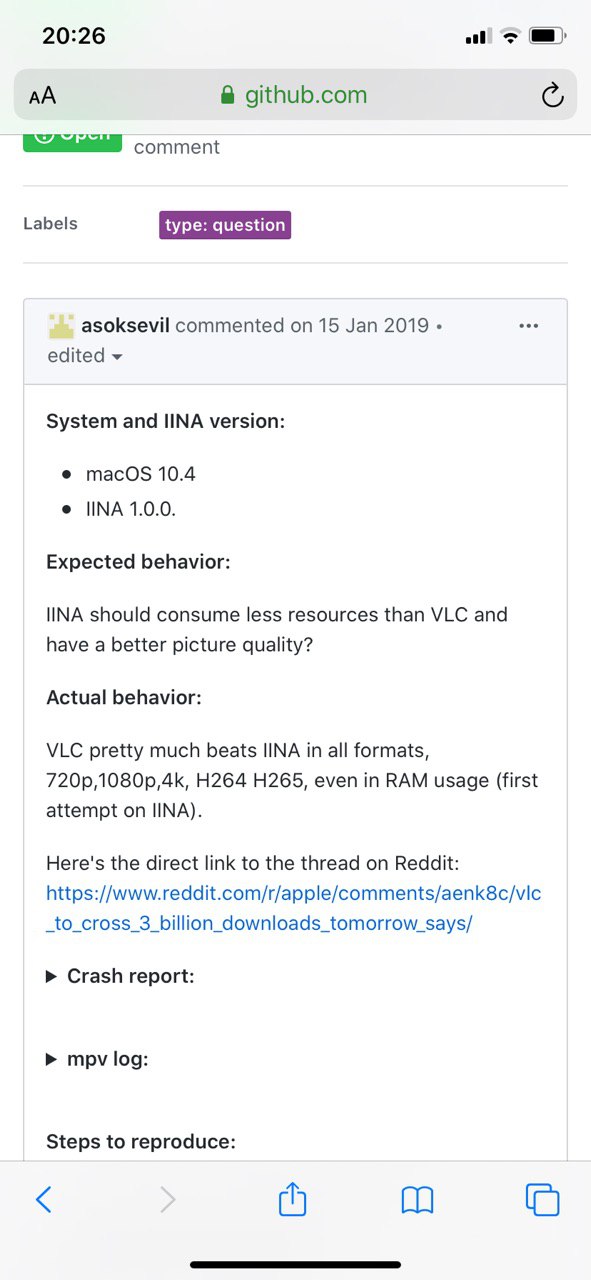Expand the Crash report disclosure triangle
The width and height of the screenshot is (591, 1280).
(x=52, y=977)
